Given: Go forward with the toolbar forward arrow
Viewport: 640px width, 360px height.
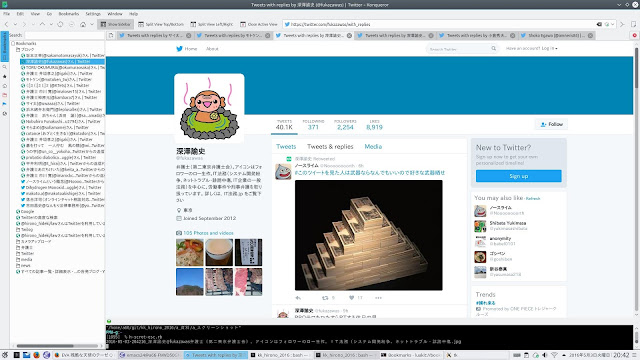Looking at the screenshot, I should [24, 24].
